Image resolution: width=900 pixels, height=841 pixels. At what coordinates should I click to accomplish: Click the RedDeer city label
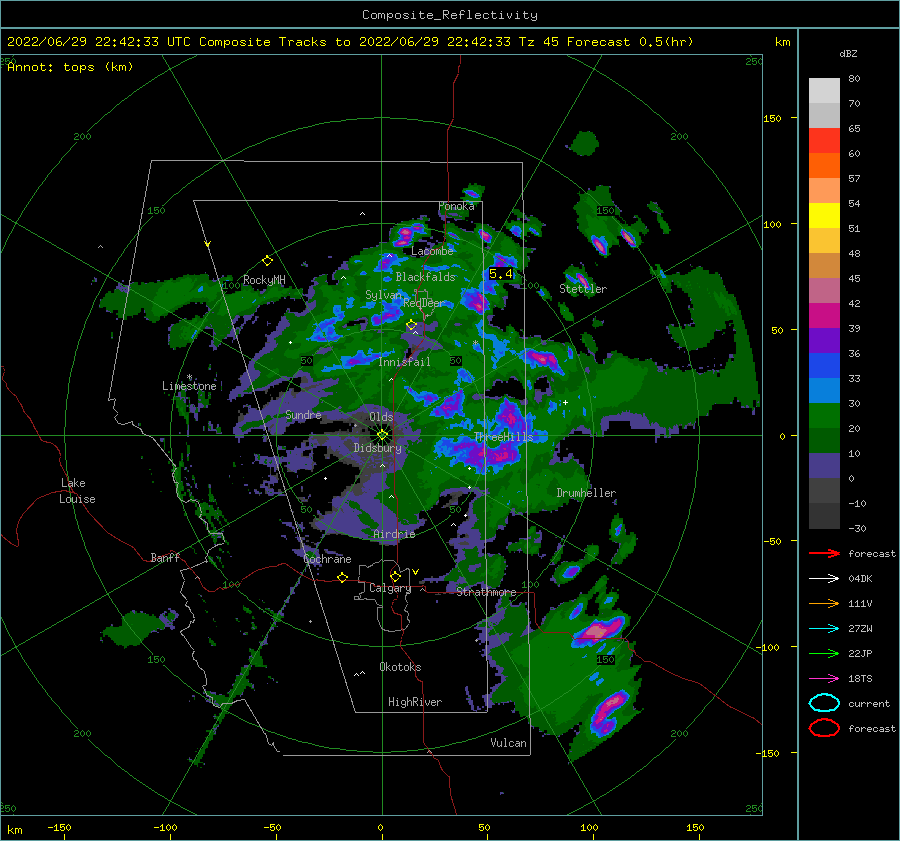[x=424, y=303]
